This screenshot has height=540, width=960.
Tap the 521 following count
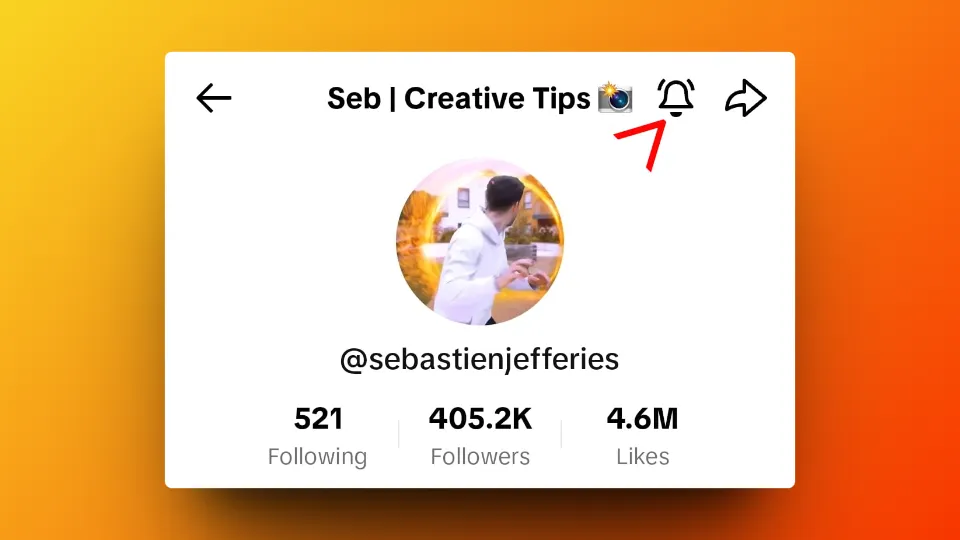point(318,419)
